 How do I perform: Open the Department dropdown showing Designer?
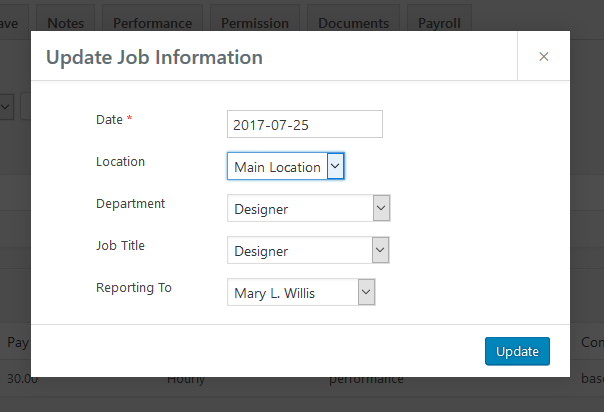click(309, 208)
